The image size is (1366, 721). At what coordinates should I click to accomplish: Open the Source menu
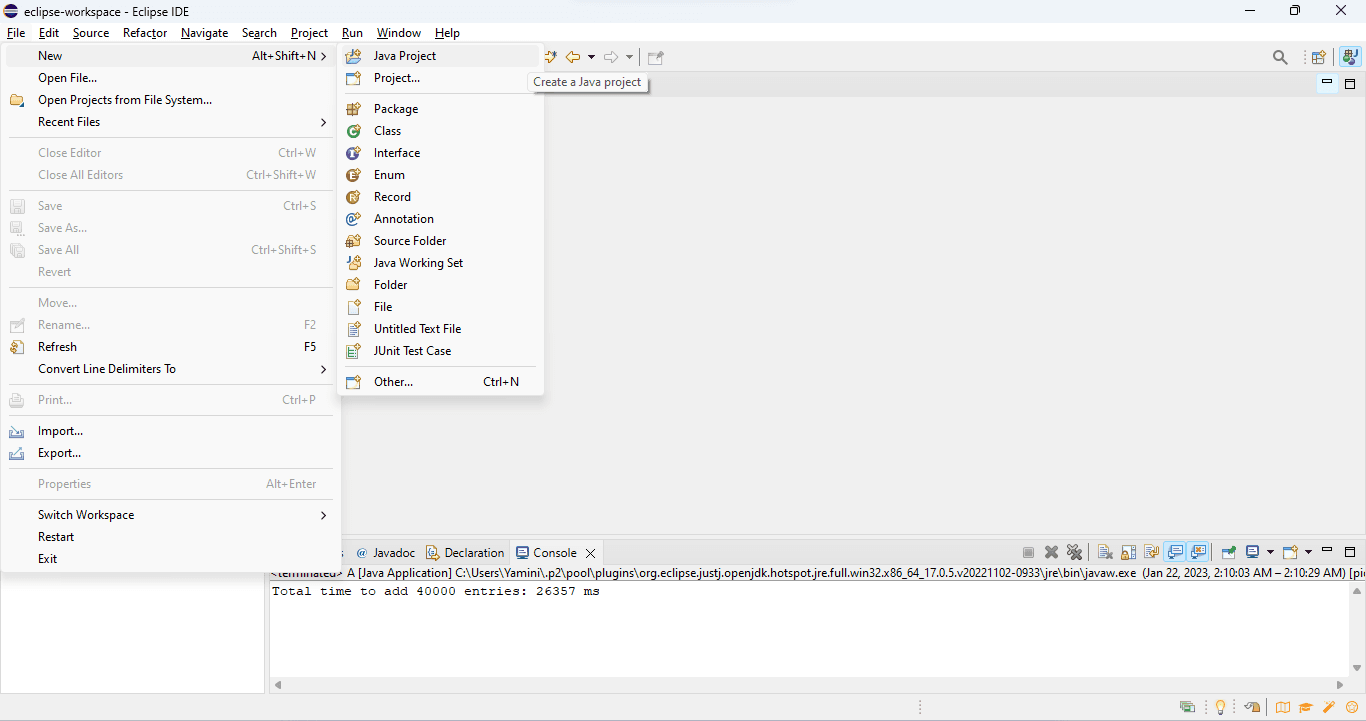click(x=91, y=33)
